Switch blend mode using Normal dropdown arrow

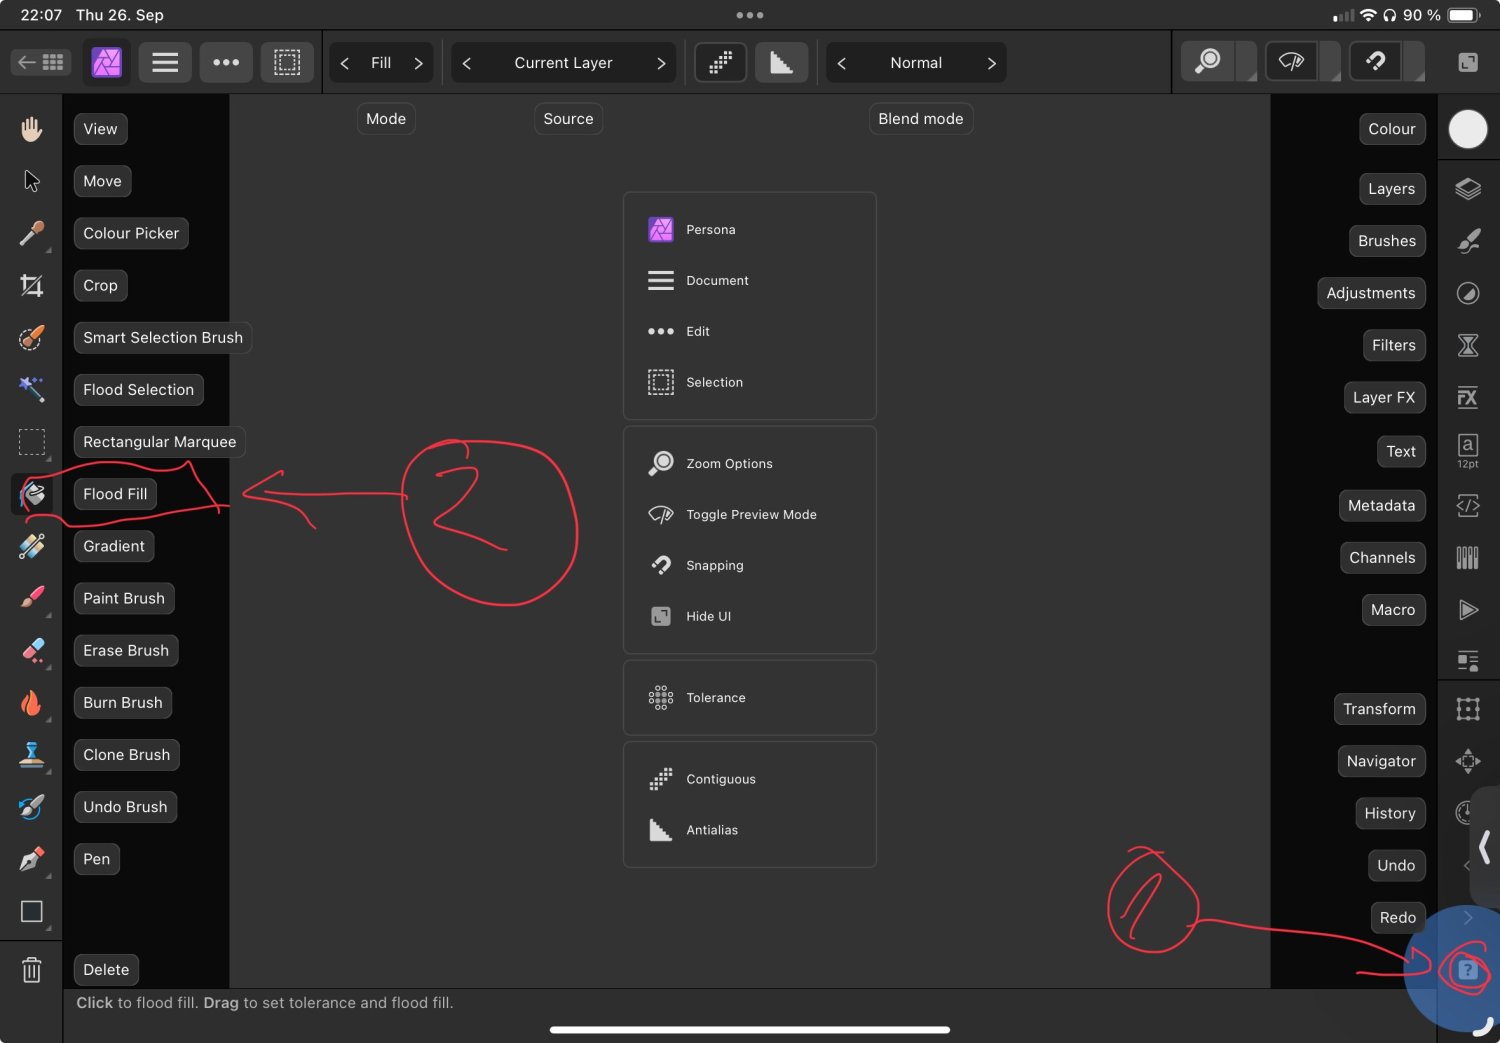[991, 62]
